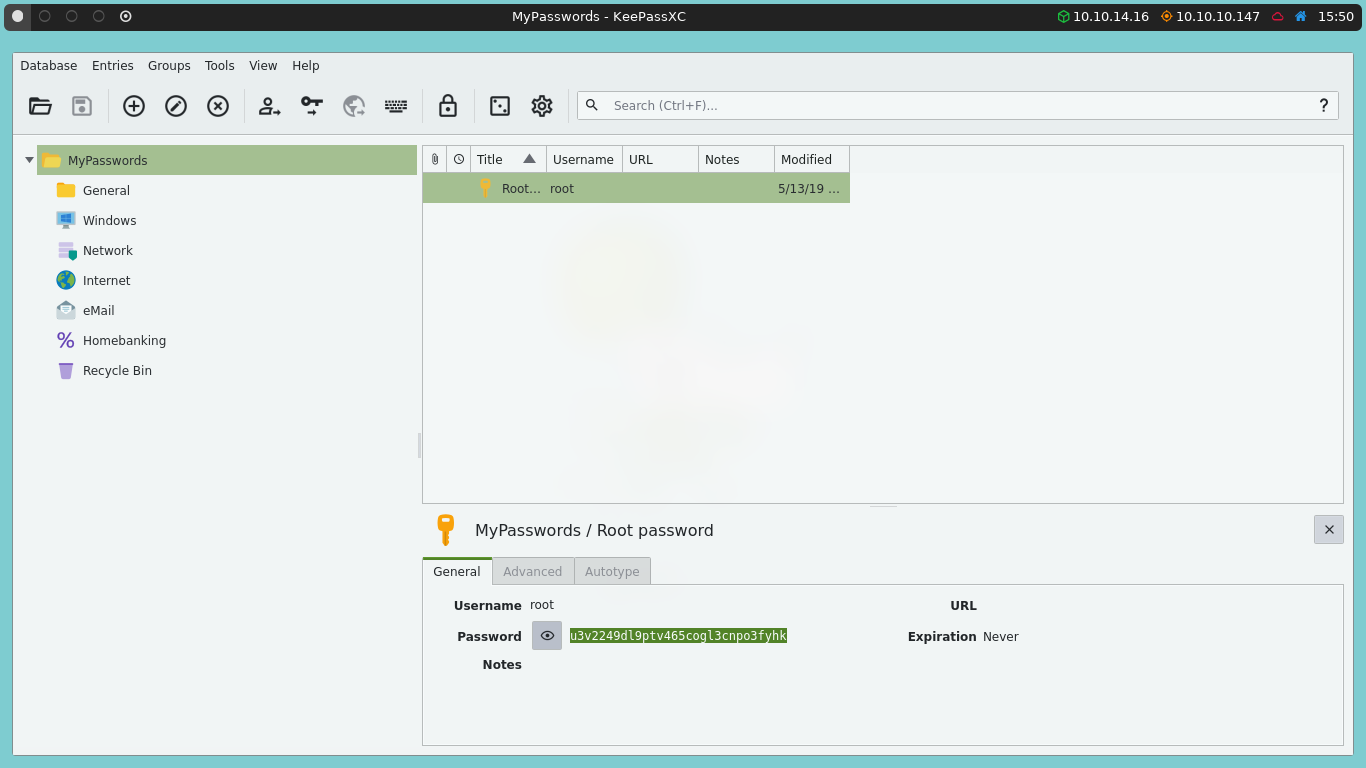This screenshot has height=768, width=1366.
Task: Click the search magnifier icon
Action: 592,105
